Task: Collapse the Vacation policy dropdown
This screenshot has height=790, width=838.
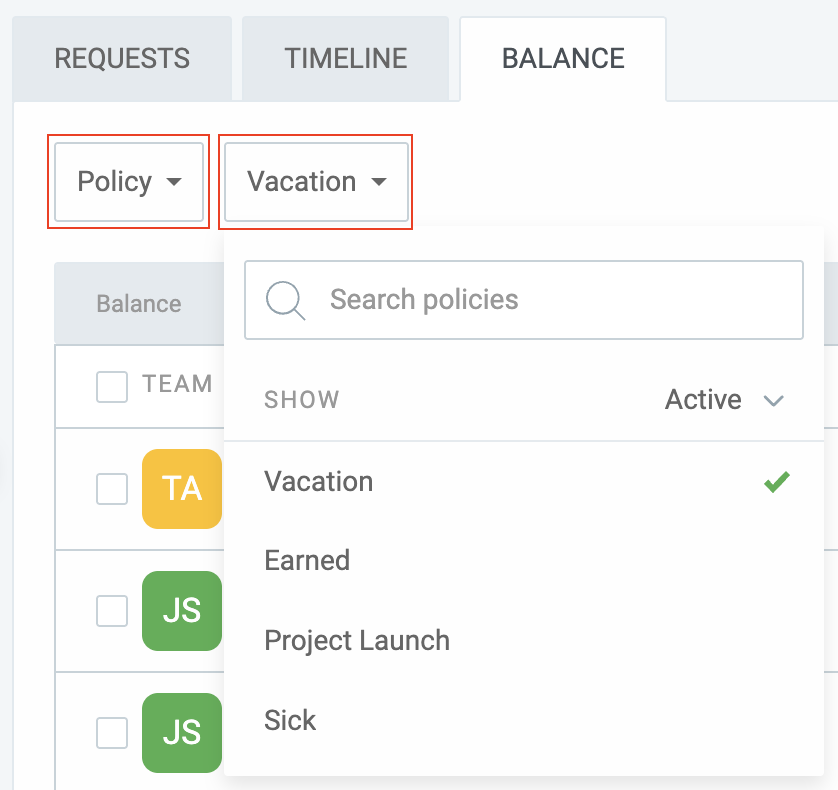Action: [316, 182]
